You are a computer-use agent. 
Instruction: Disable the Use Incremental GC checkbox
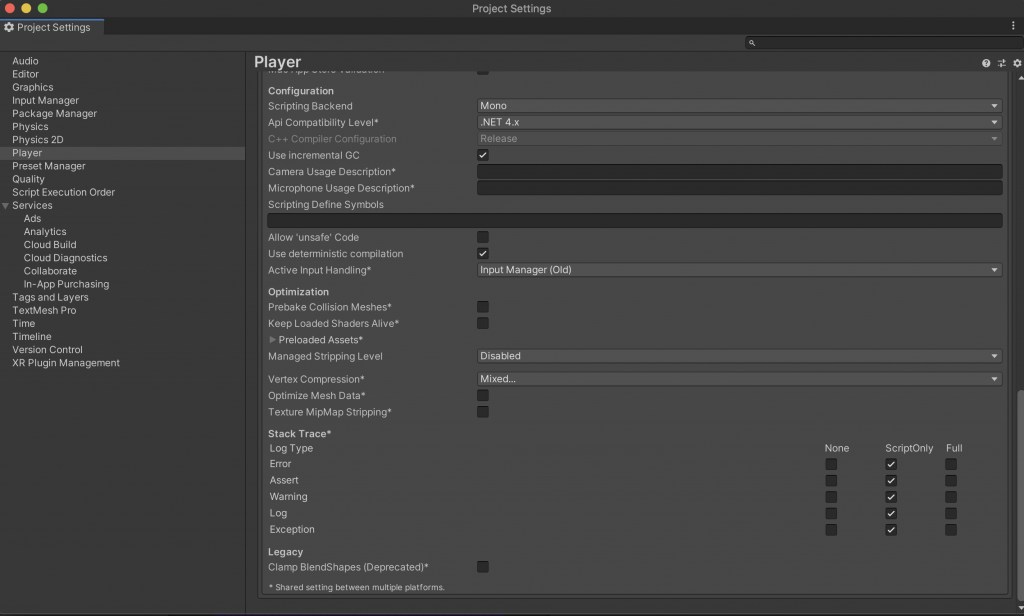point(483,155)
